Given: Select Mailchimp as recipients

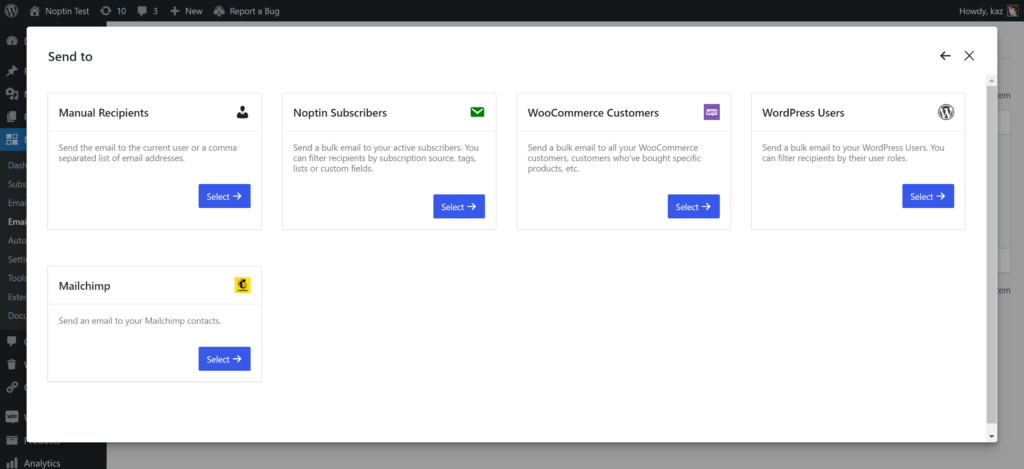Looking at the screenshot, I should (x=224, y=359).
